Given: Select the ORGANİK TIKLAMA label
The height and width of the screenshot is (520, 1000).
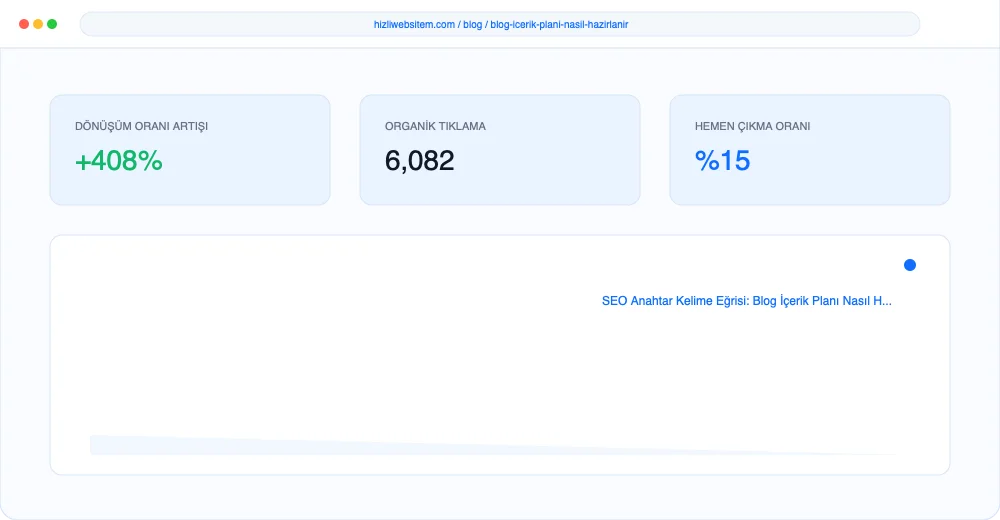Looking at the screenshot, I should pos(435,126).
